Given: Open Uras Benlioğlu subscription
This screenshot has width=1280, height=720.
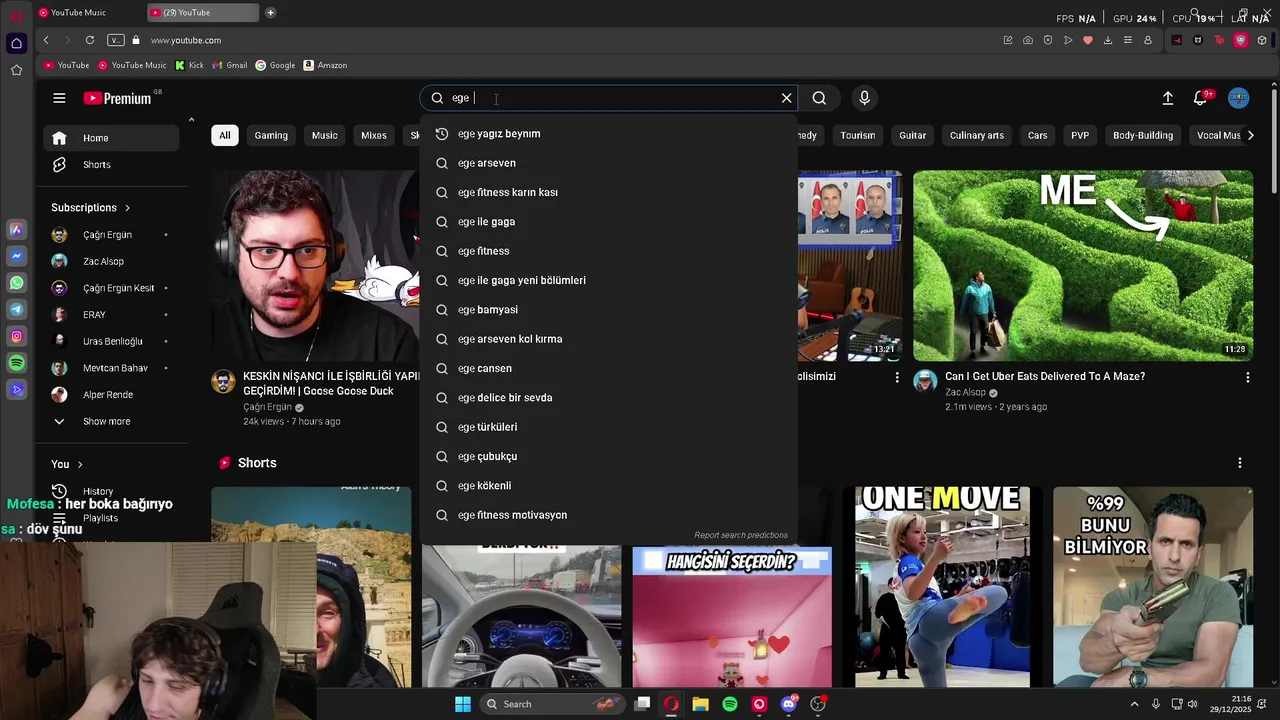Looking at the screenshot, I should pyautogui.click(x=110, y=342).
